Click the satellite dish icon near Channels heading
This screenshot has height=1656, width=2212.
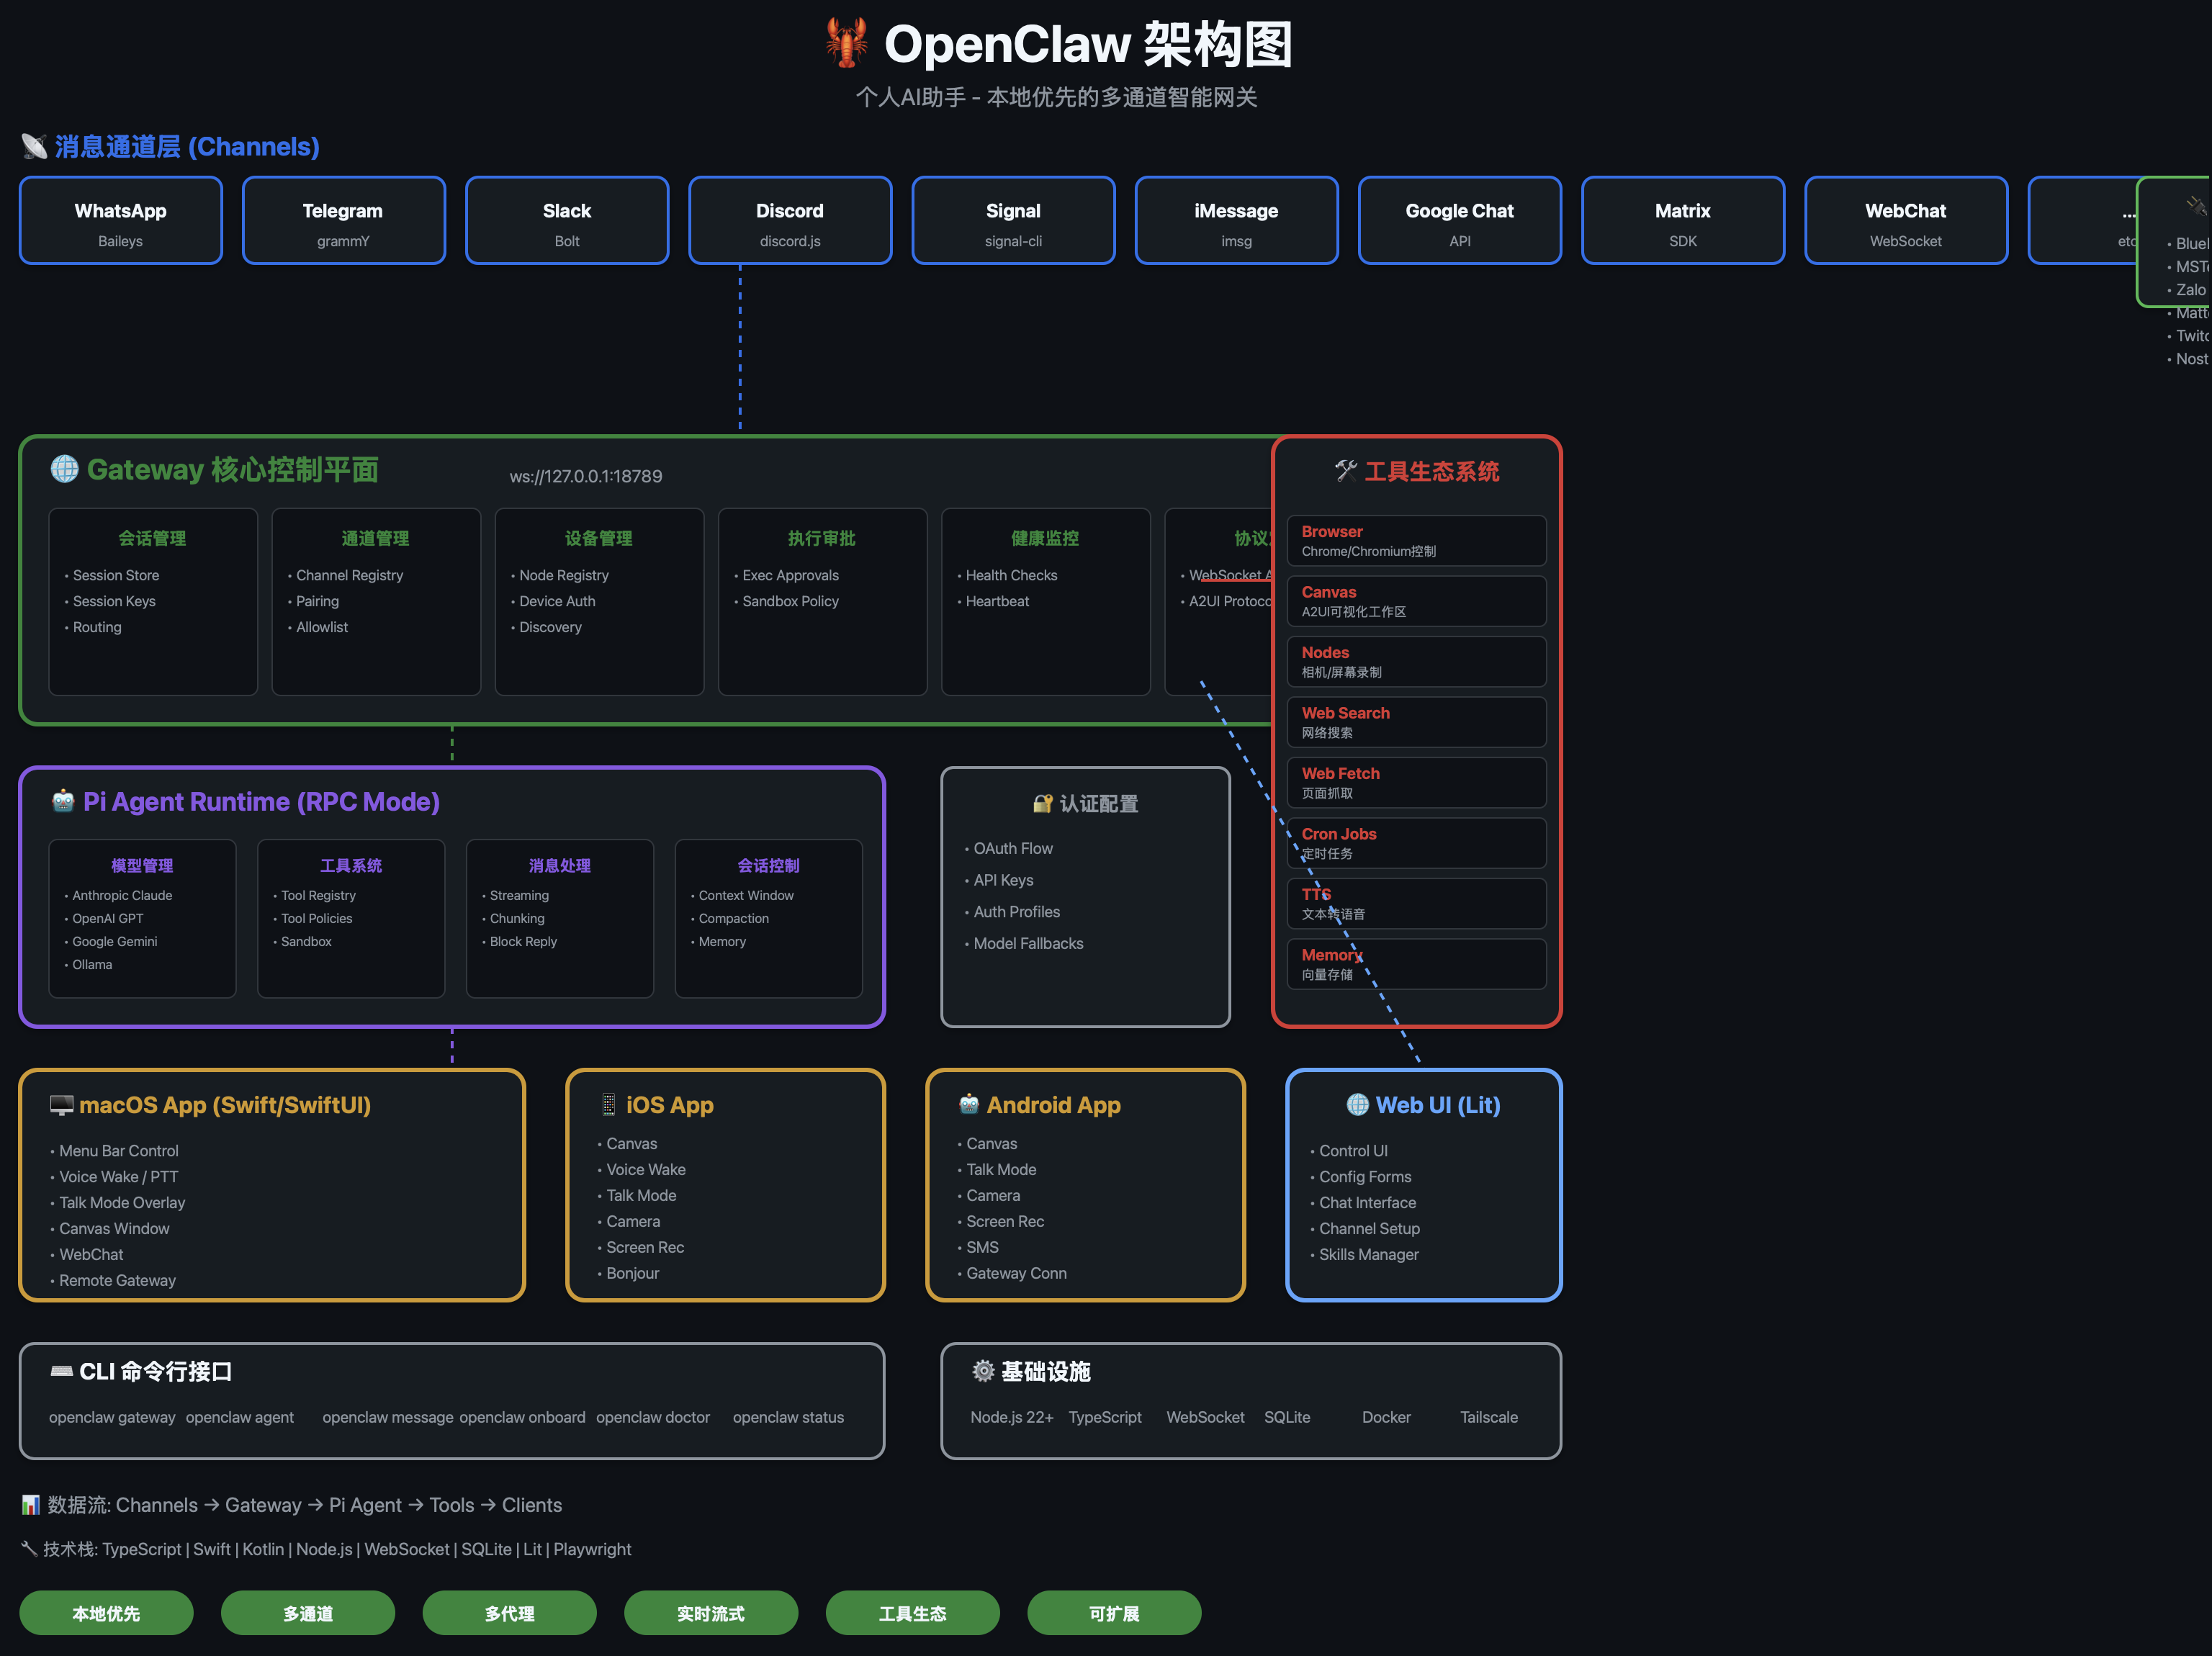34,147
